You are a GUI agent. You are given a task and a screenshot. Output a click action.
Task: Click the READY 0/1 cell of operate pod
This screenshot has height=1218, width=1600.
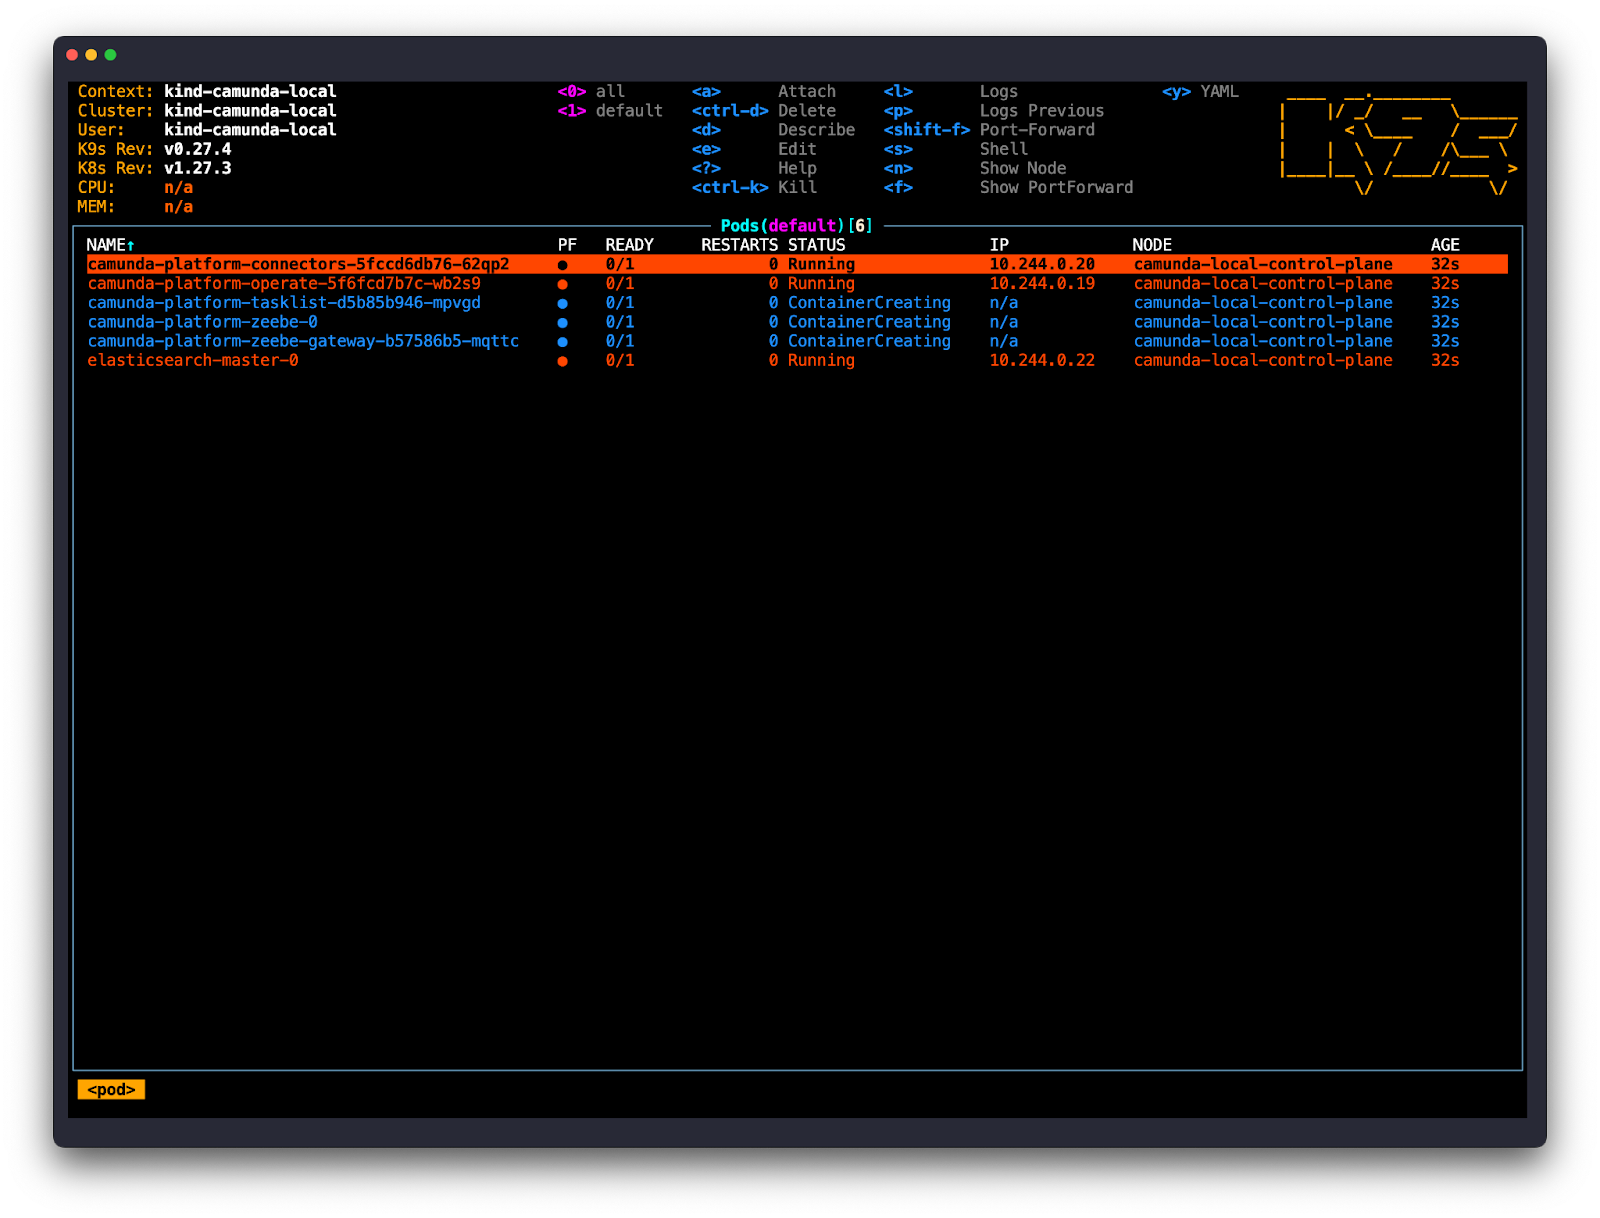tap(620, 283)
